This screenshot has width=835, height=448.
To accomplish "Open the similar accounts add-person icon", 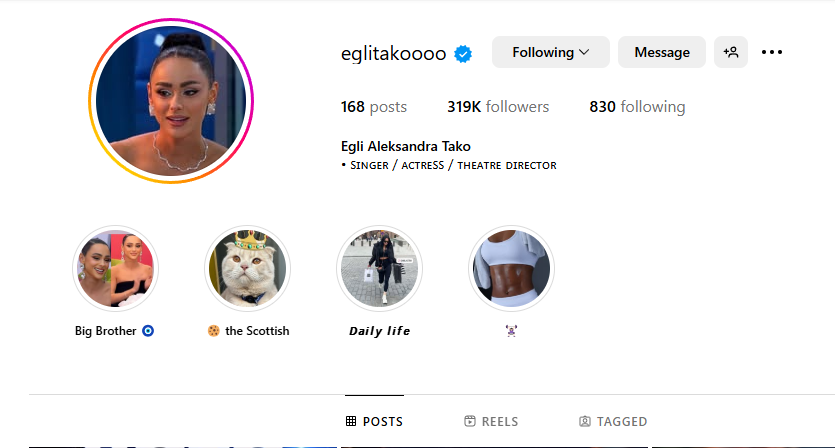I will (731, 52).
